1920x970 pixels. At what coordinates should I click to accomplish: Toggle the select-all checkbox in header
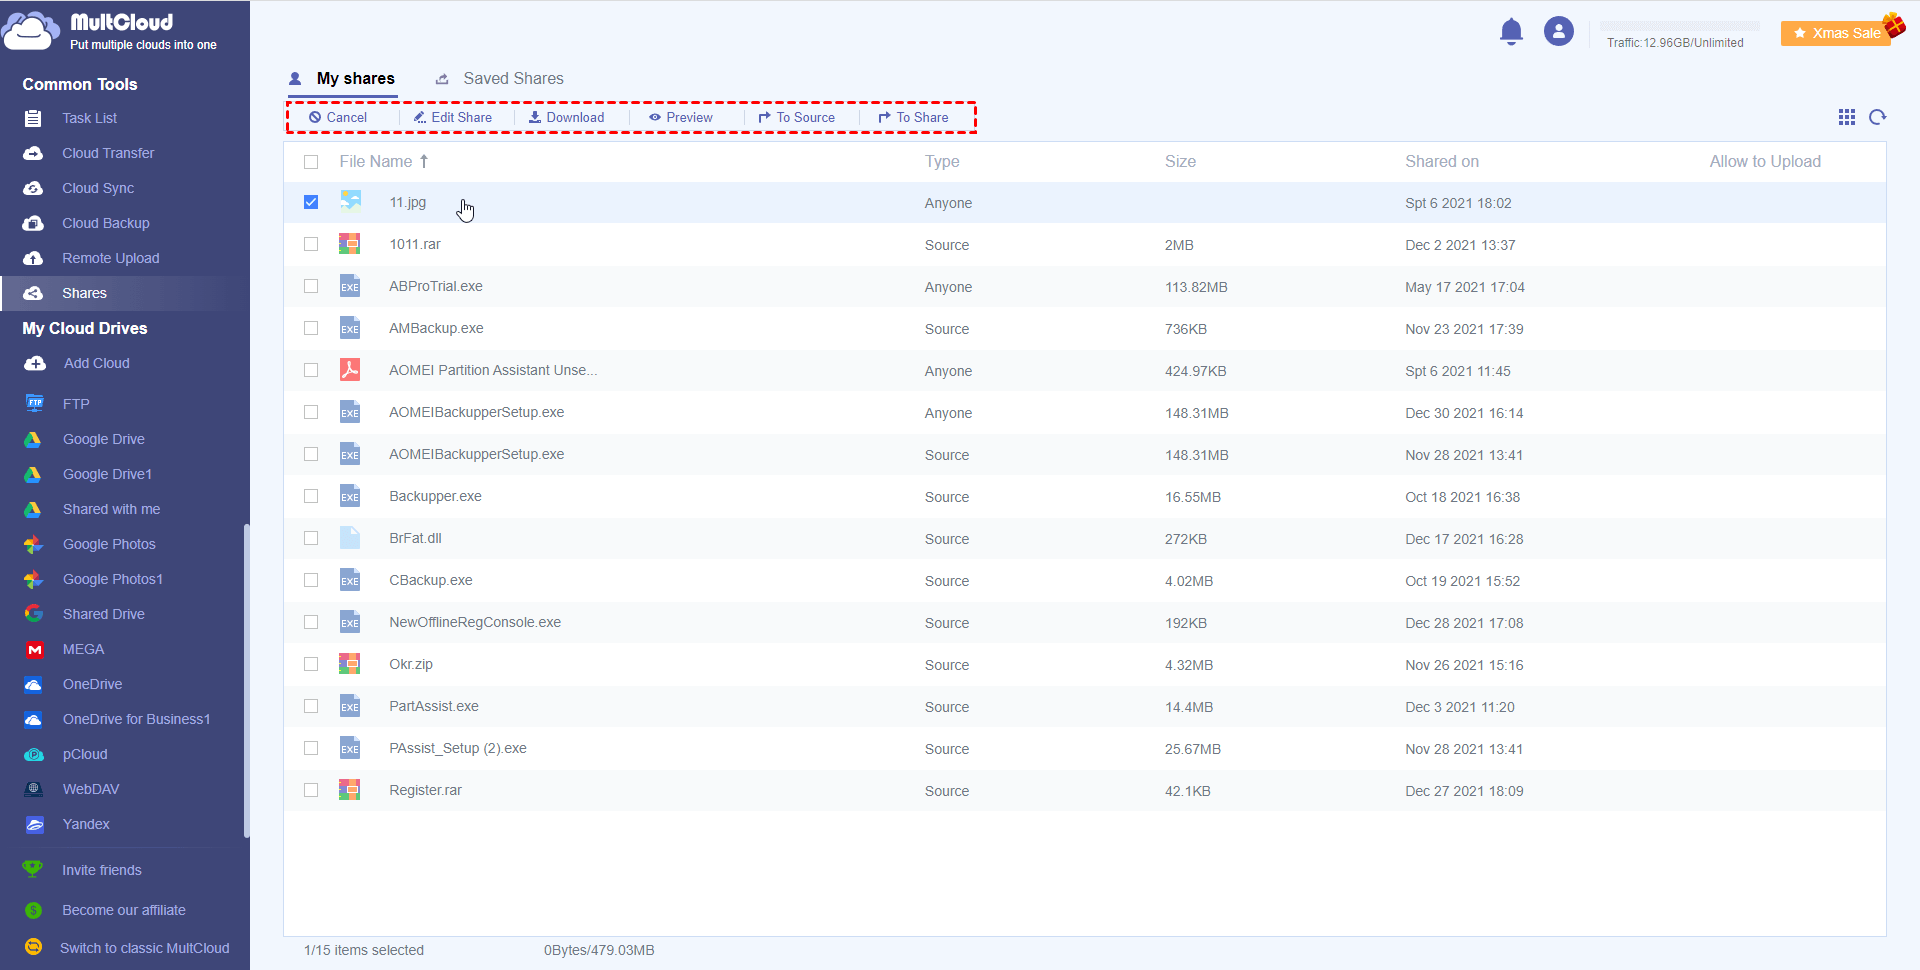click(311, 162)
